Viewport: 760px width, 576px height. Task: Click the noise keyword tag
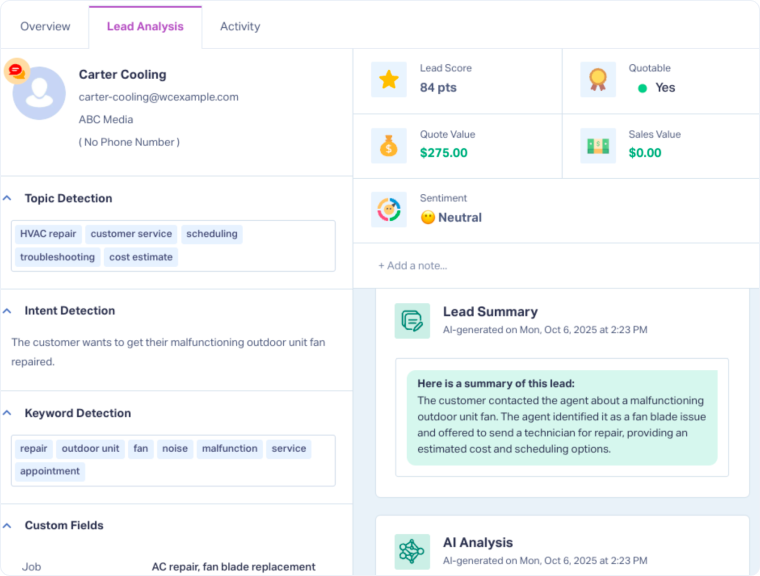[174, 448]
